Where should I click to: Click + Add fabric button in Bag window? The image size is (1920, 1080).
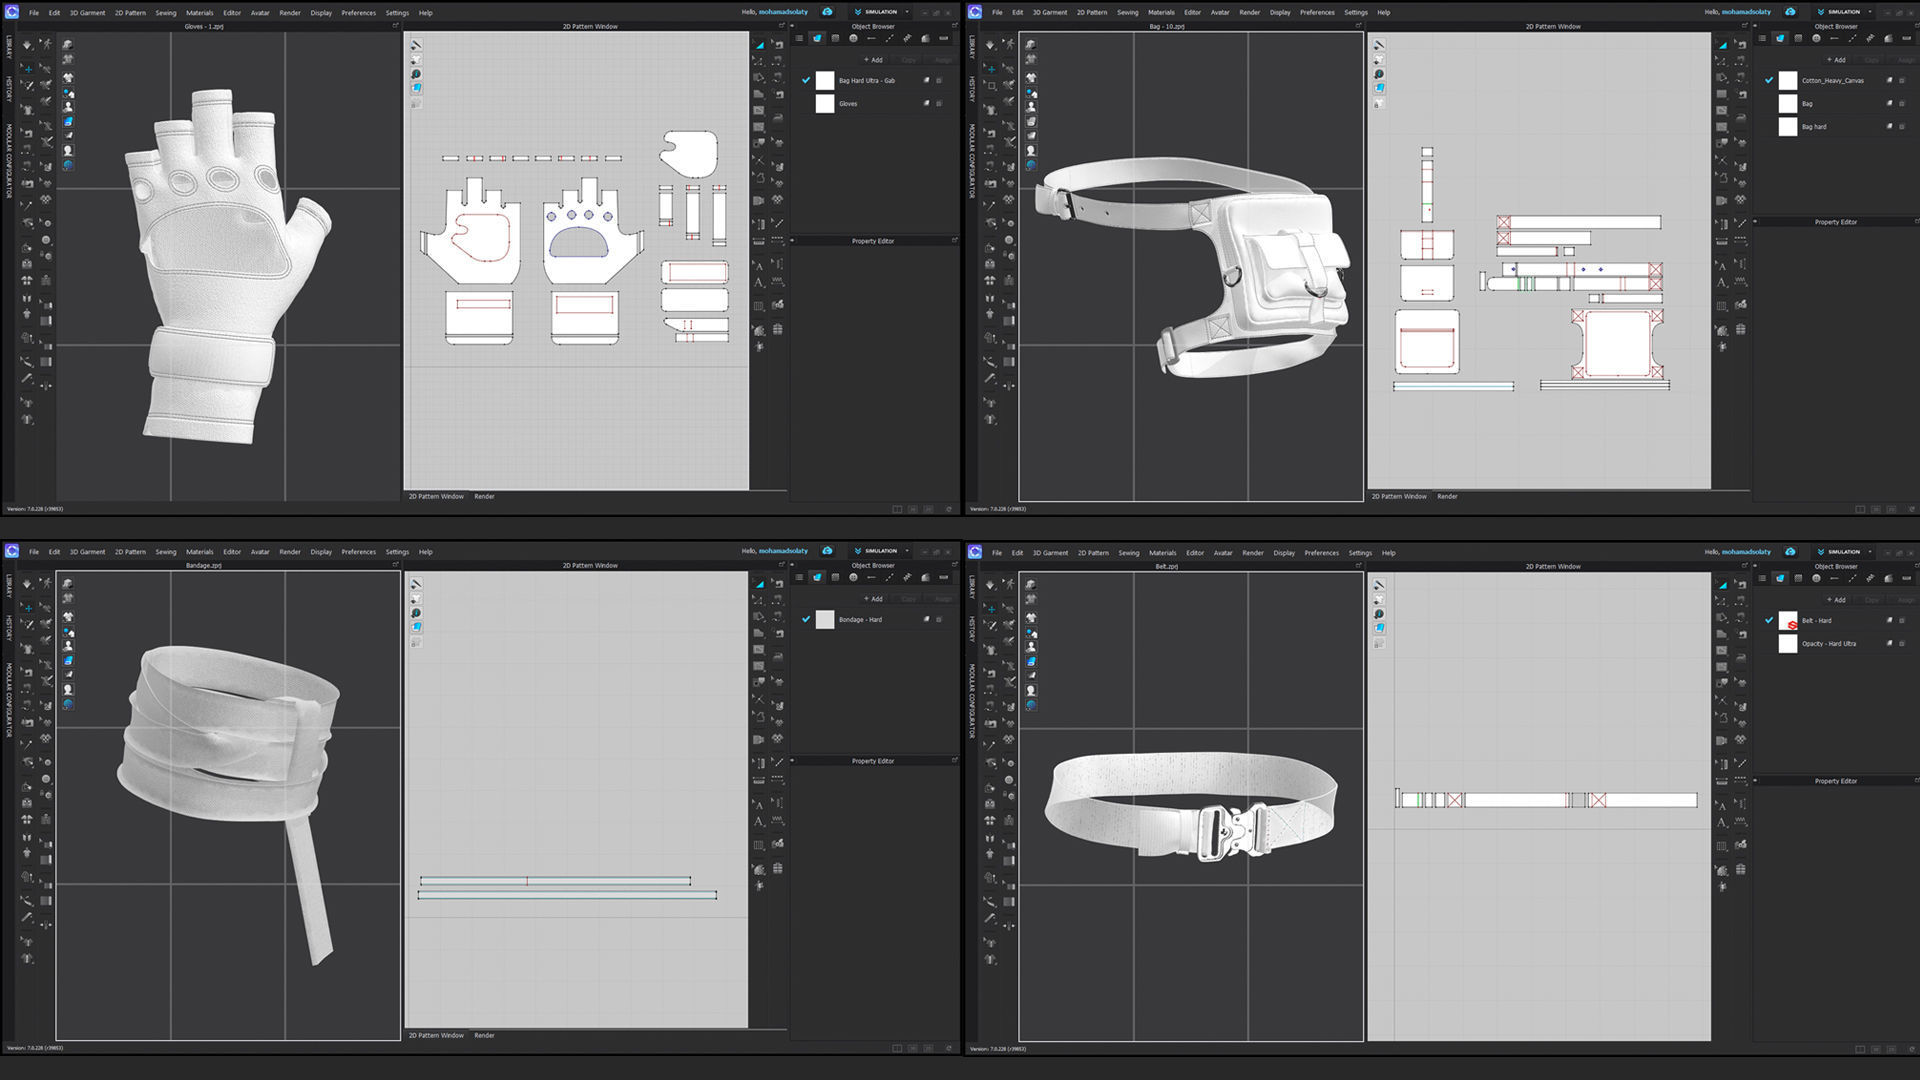coord(1837,60)
